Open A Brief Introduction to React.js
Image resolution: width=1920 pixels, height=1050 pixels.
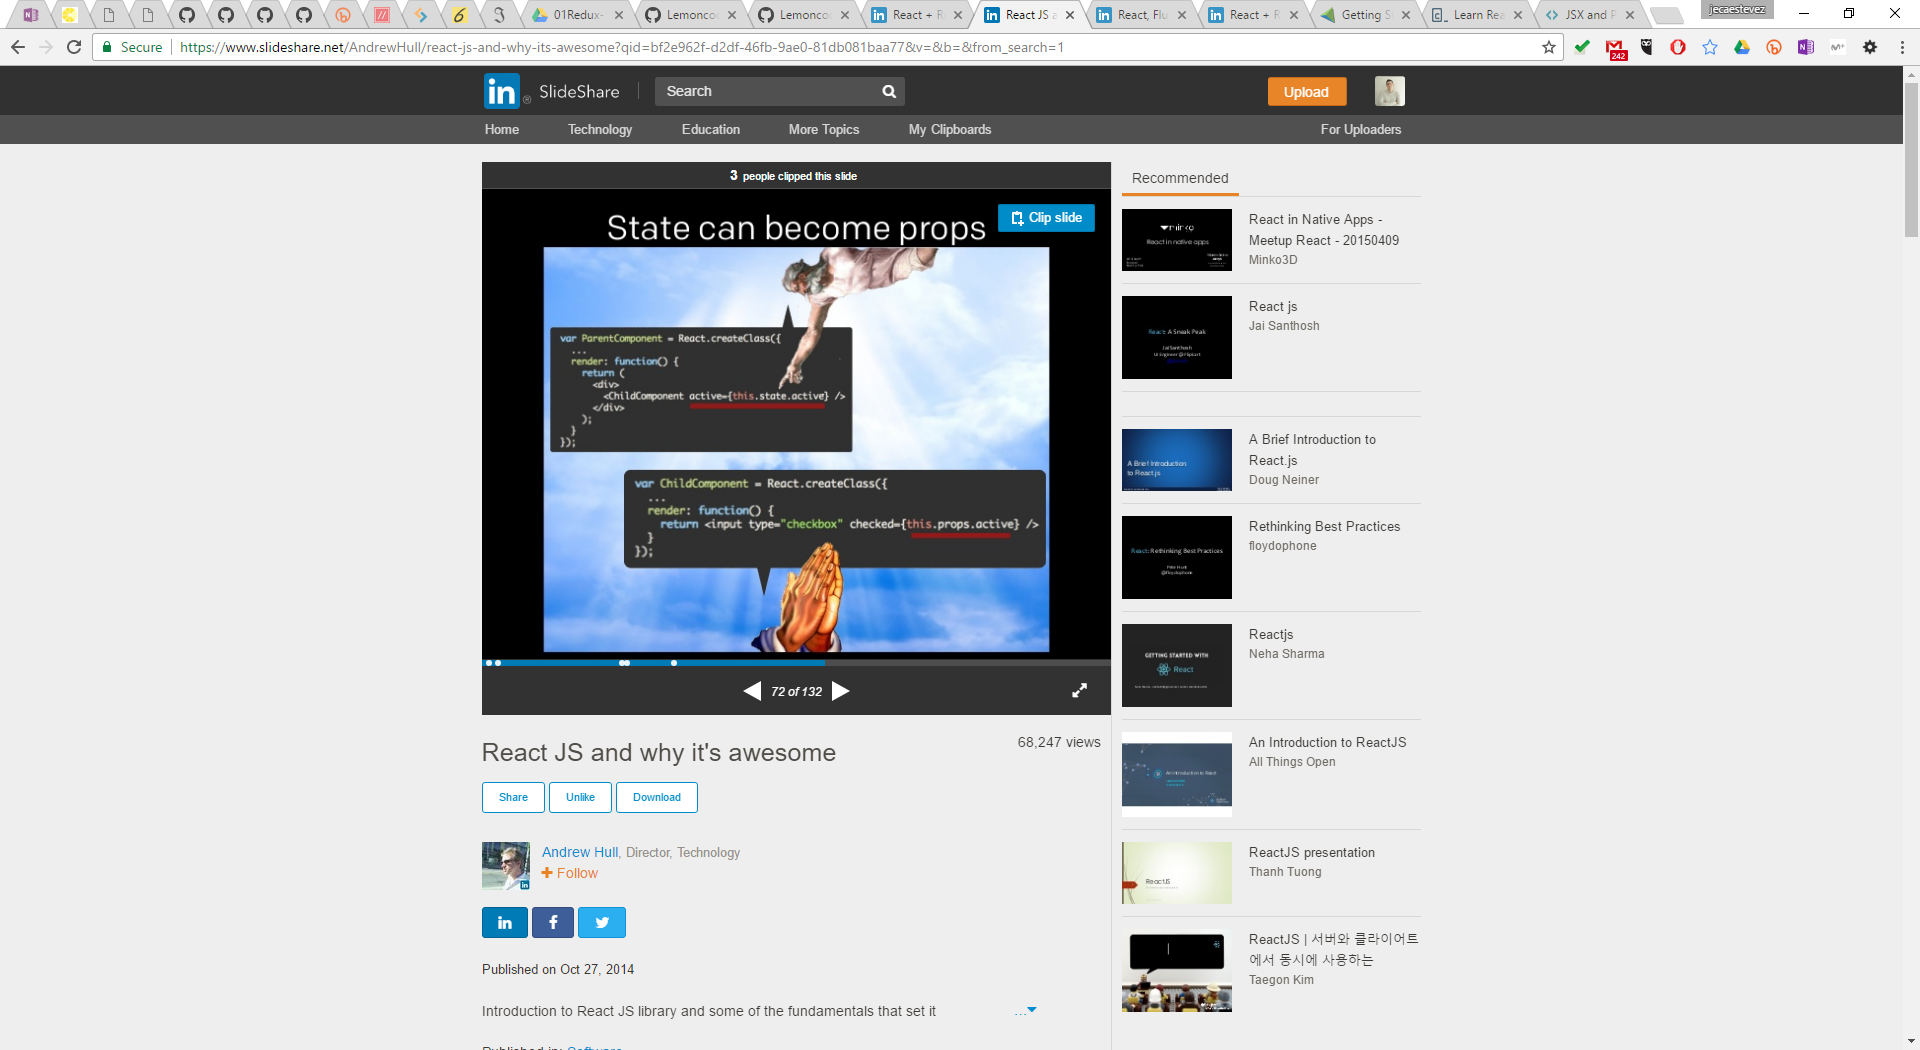point(1312,450)
